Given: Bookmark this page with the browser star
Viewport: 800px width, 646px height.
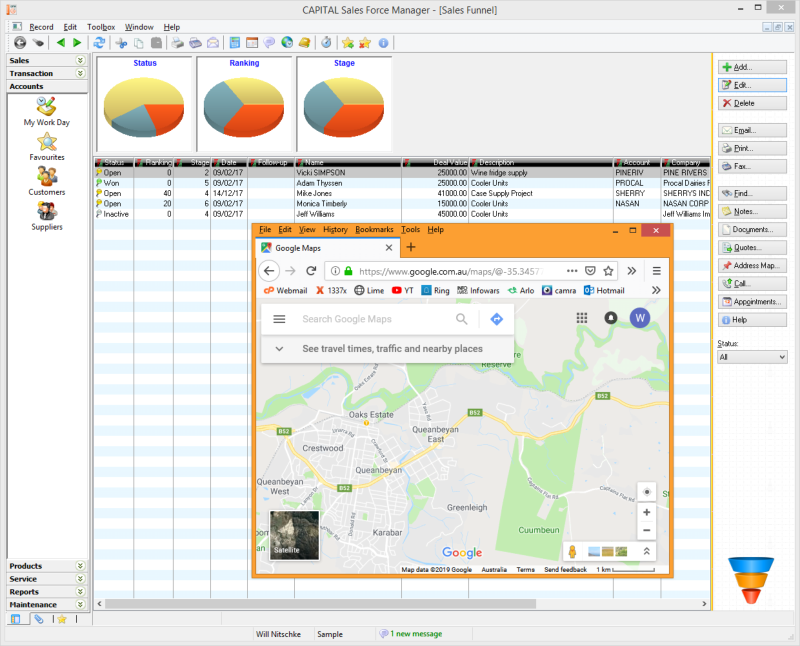Looking at the screenshot, I should [x=608, y=270].
